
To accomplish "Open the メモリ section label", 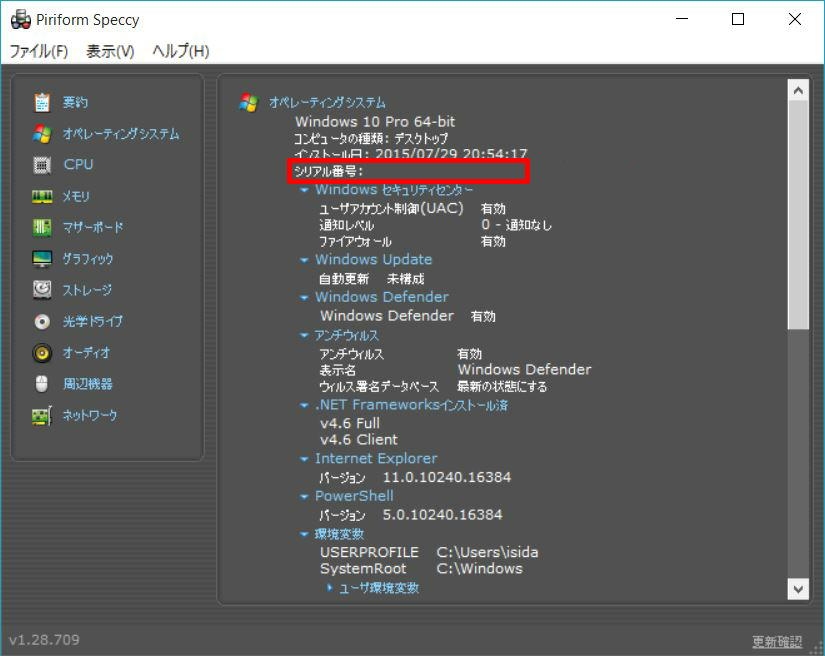I will coord(76,196).
